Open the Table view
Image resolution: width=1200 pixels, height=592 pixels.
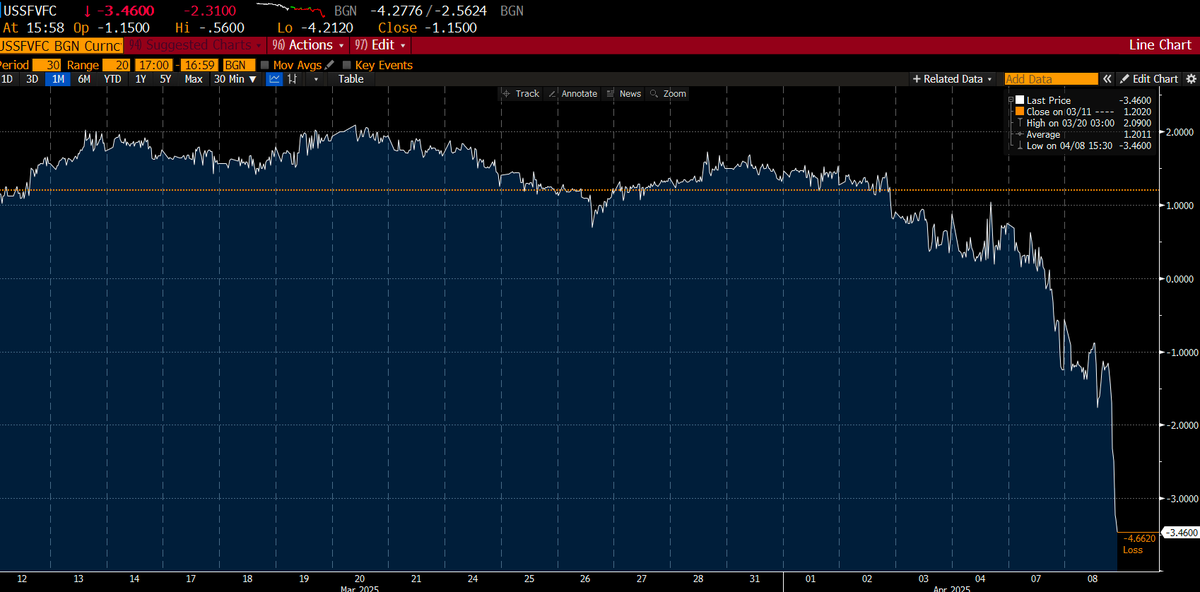[350, 78]
